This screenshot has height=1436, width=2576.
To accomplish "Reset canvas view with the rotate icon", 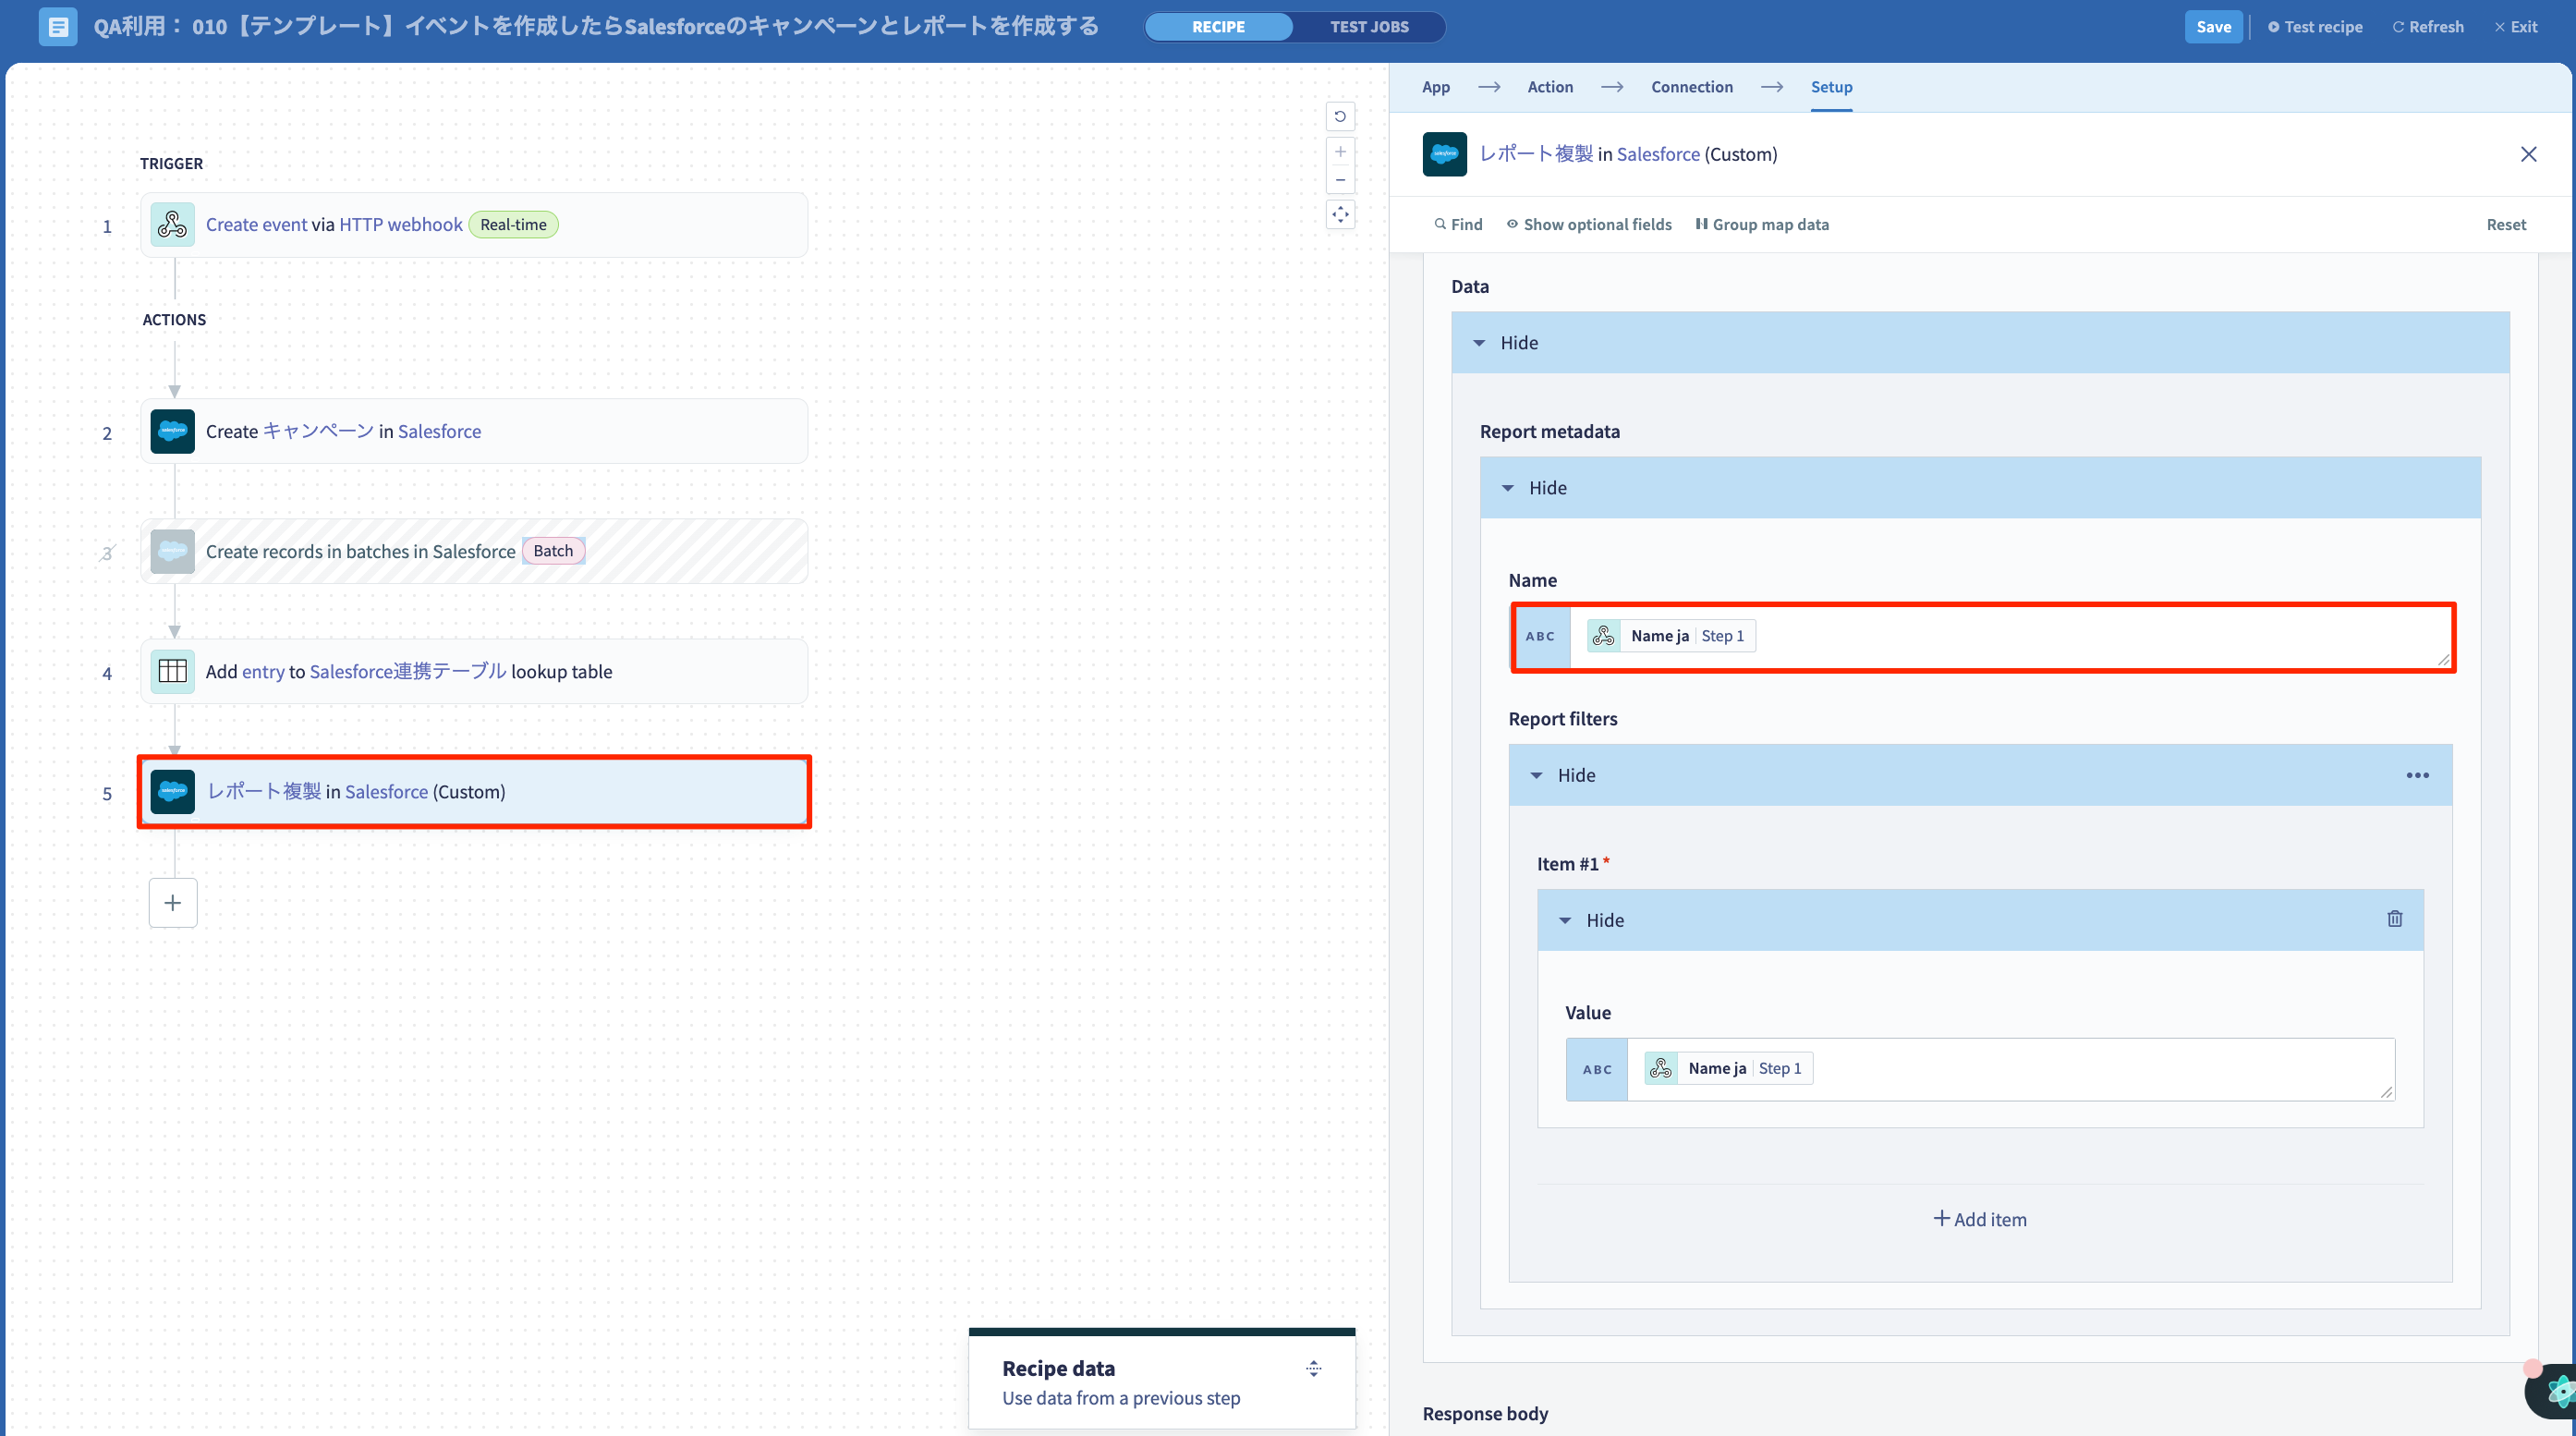I will pyautogui.click(x=1340, y=117).
